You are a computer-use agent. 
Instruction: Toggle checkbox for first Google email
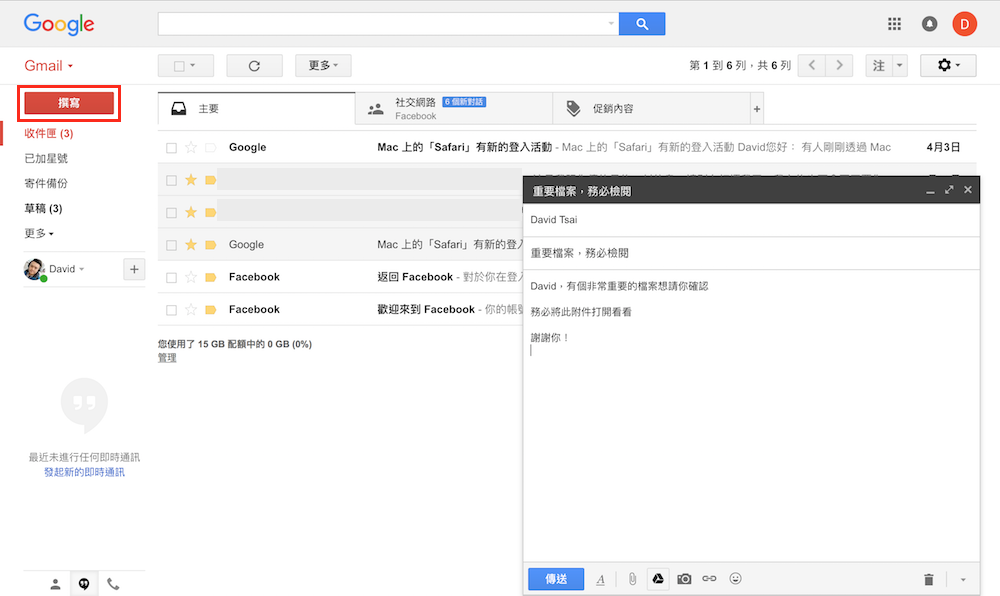[171, 148]
